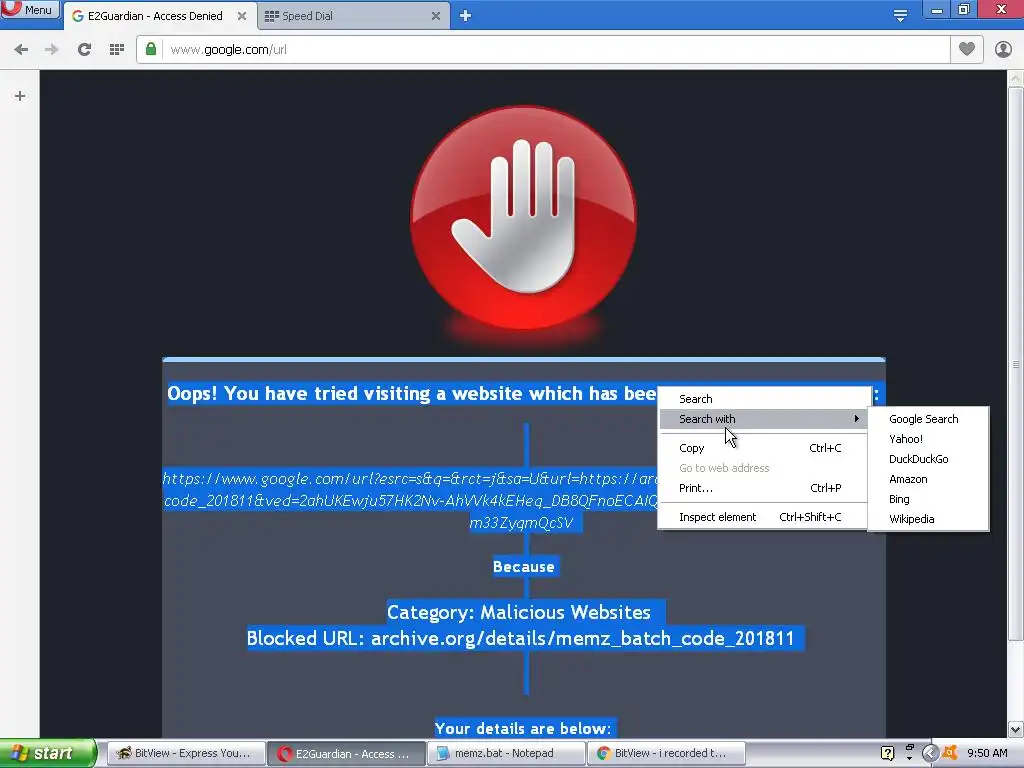Choose Copy in the context menu
Screen dimensions: 1024x768
(762, 448)
